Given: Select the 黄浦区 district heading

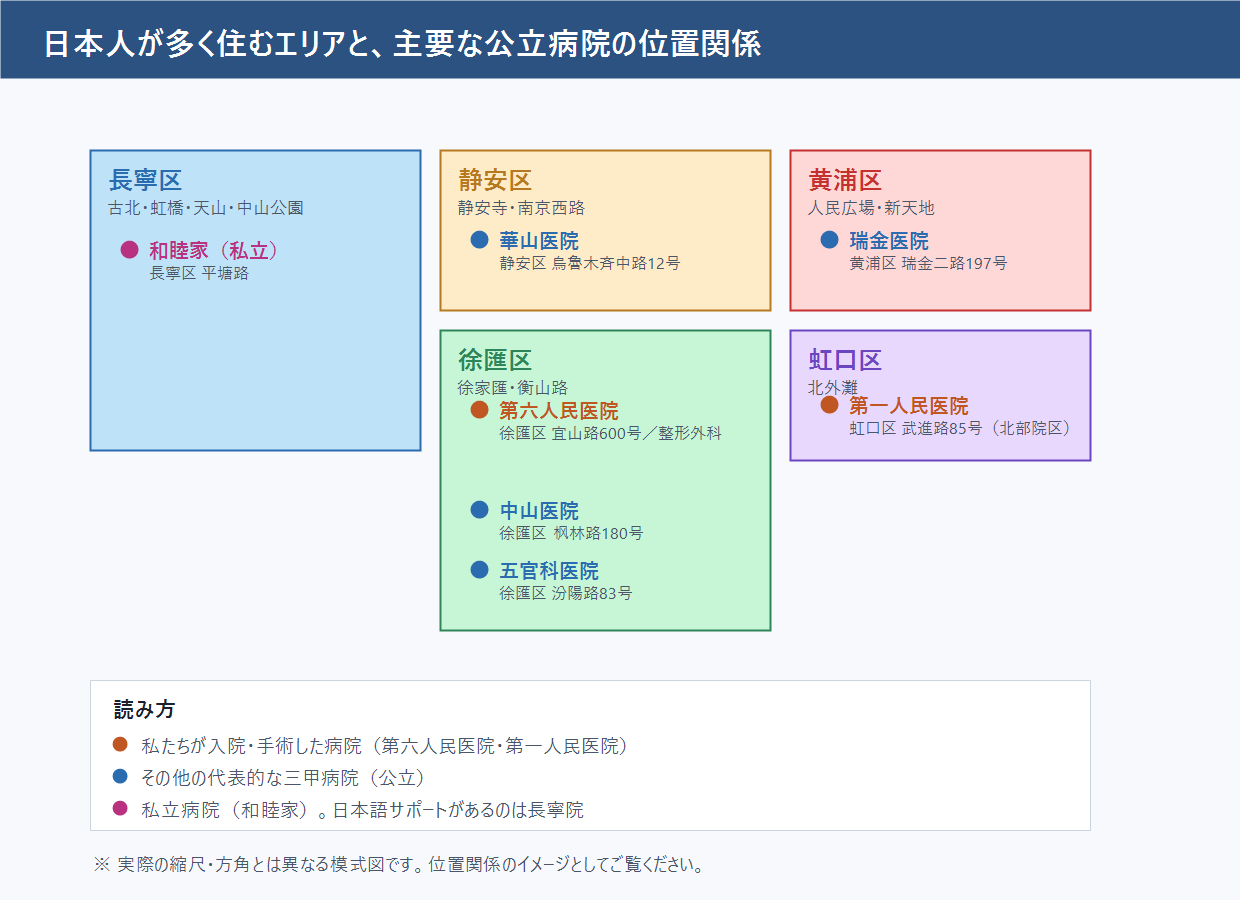Looking at the screenshot, I should pos(846,181).
